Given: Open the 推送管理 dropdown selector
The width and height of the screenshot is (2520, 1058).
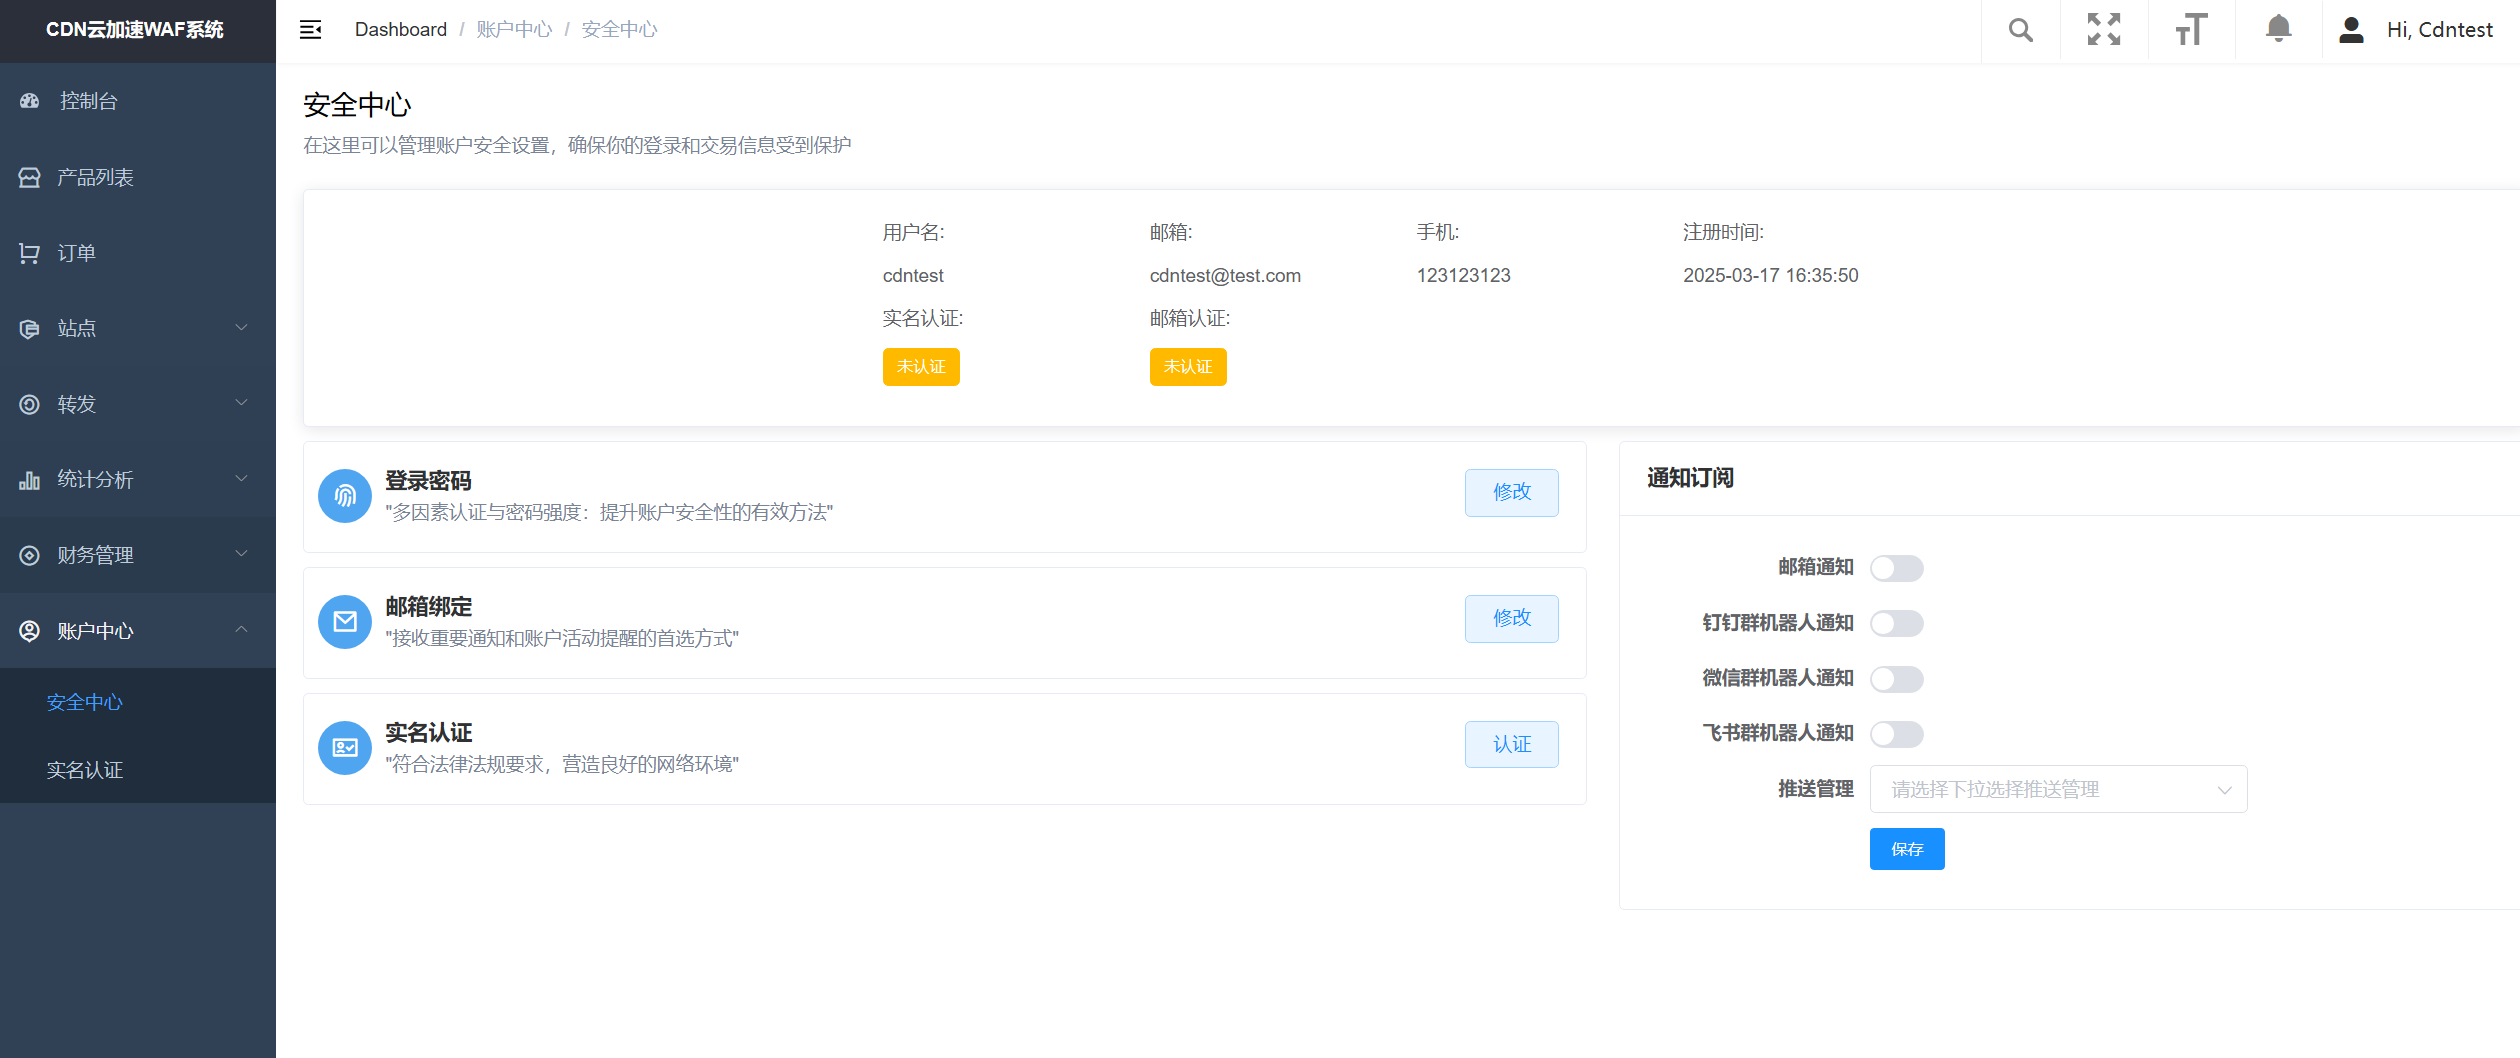Looking at the screenshot, I should tap(2058, 789).
